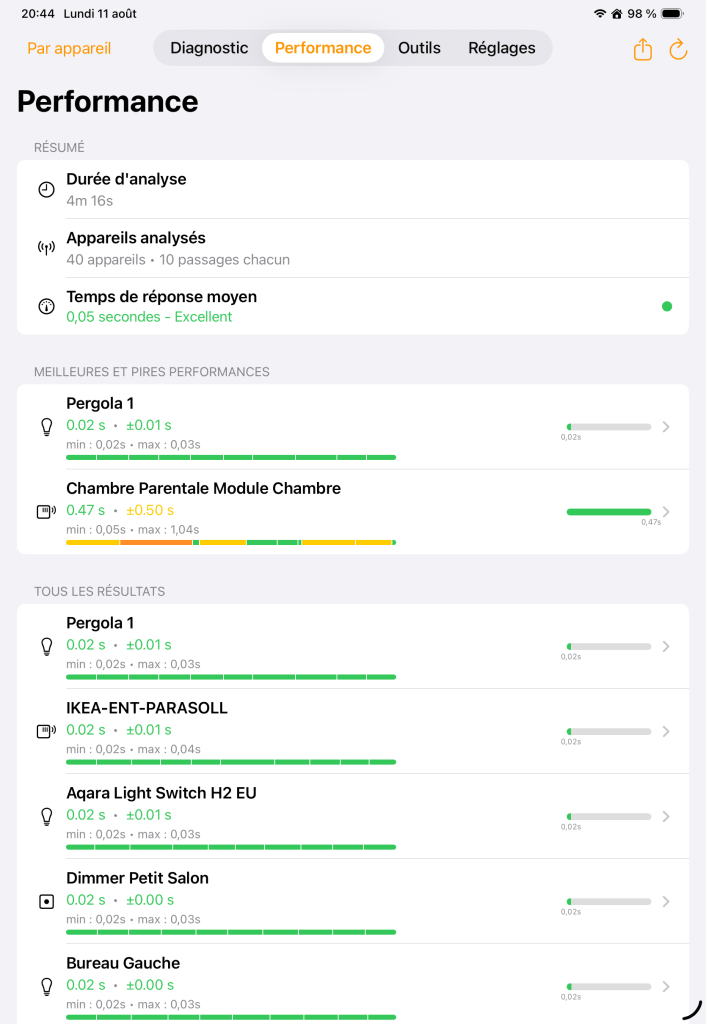The width and height of the screenshot is (706, 1024).
Task: Open the Outils tab
Action: (419, 48)
